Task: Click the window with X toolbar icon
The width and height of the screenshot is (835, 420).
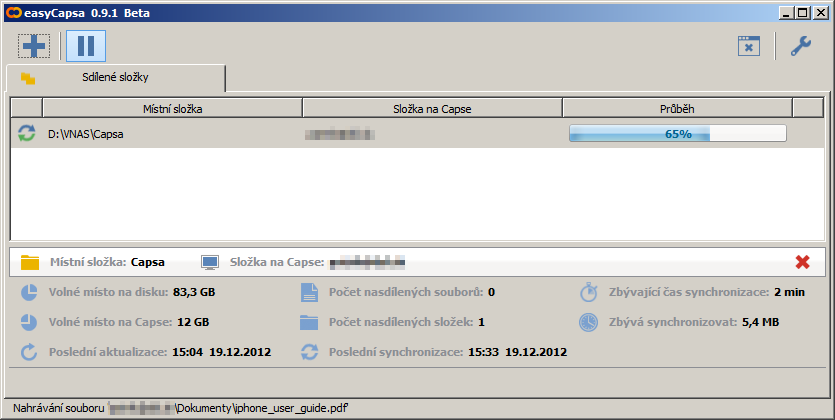Action: tap(749, 46)
